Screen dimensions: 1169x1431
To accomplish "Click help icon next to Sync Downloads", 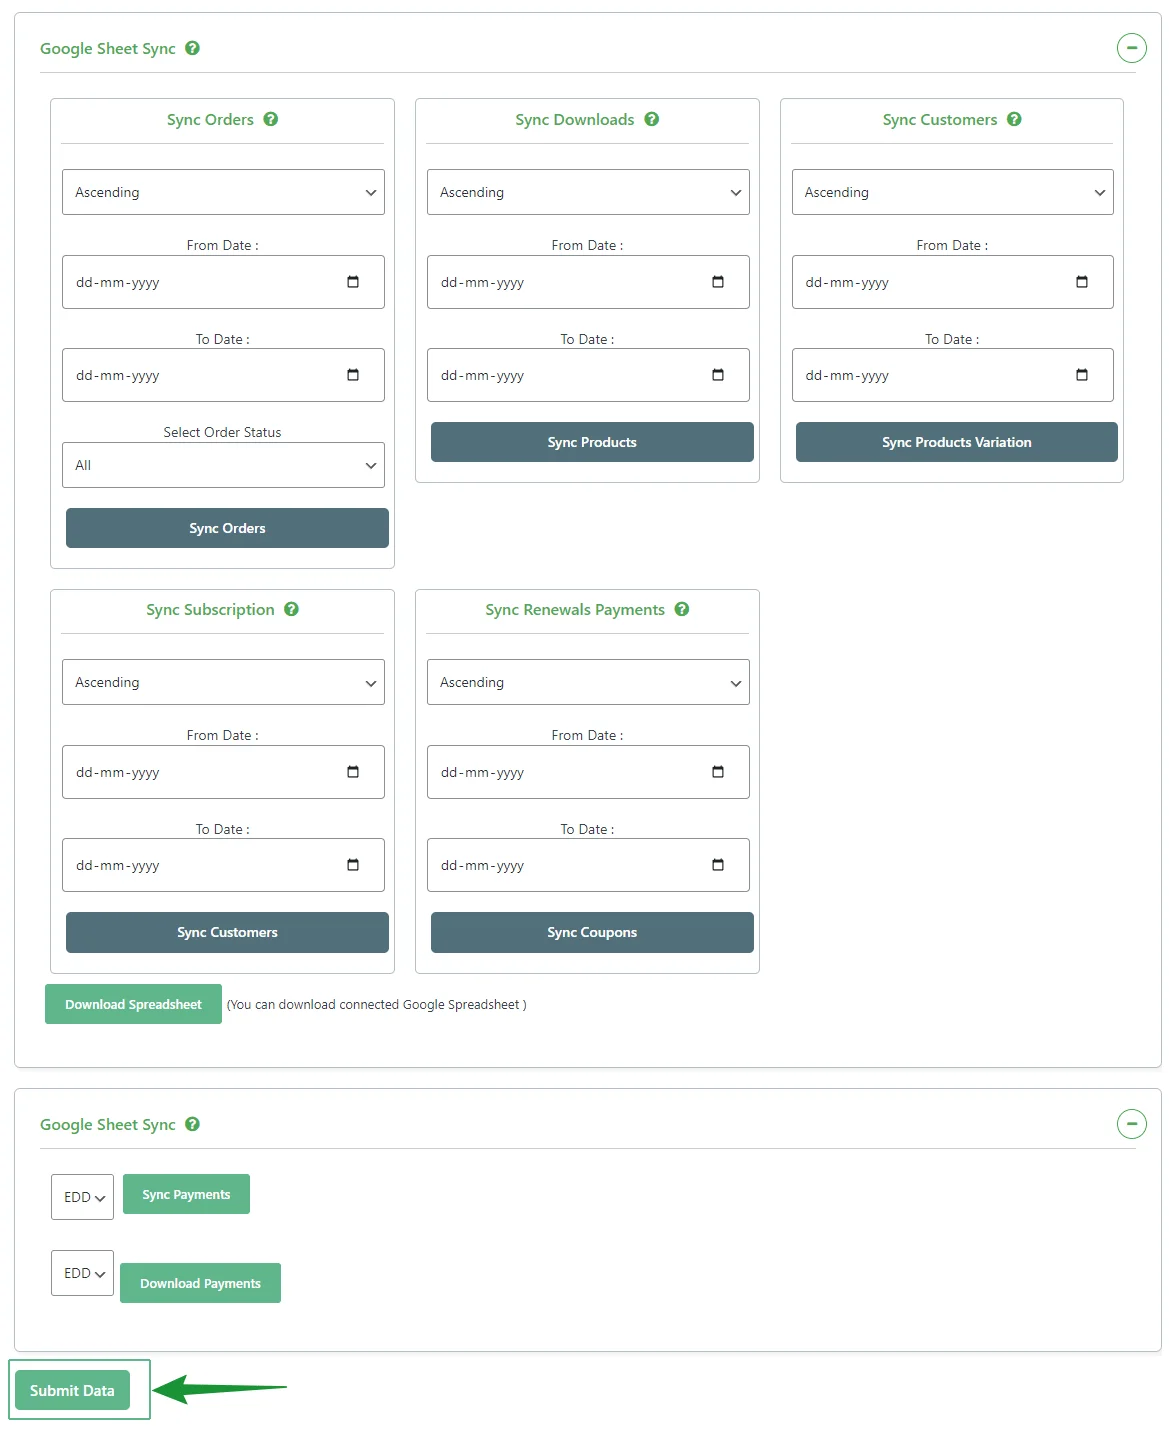I will tap(652, 119).
